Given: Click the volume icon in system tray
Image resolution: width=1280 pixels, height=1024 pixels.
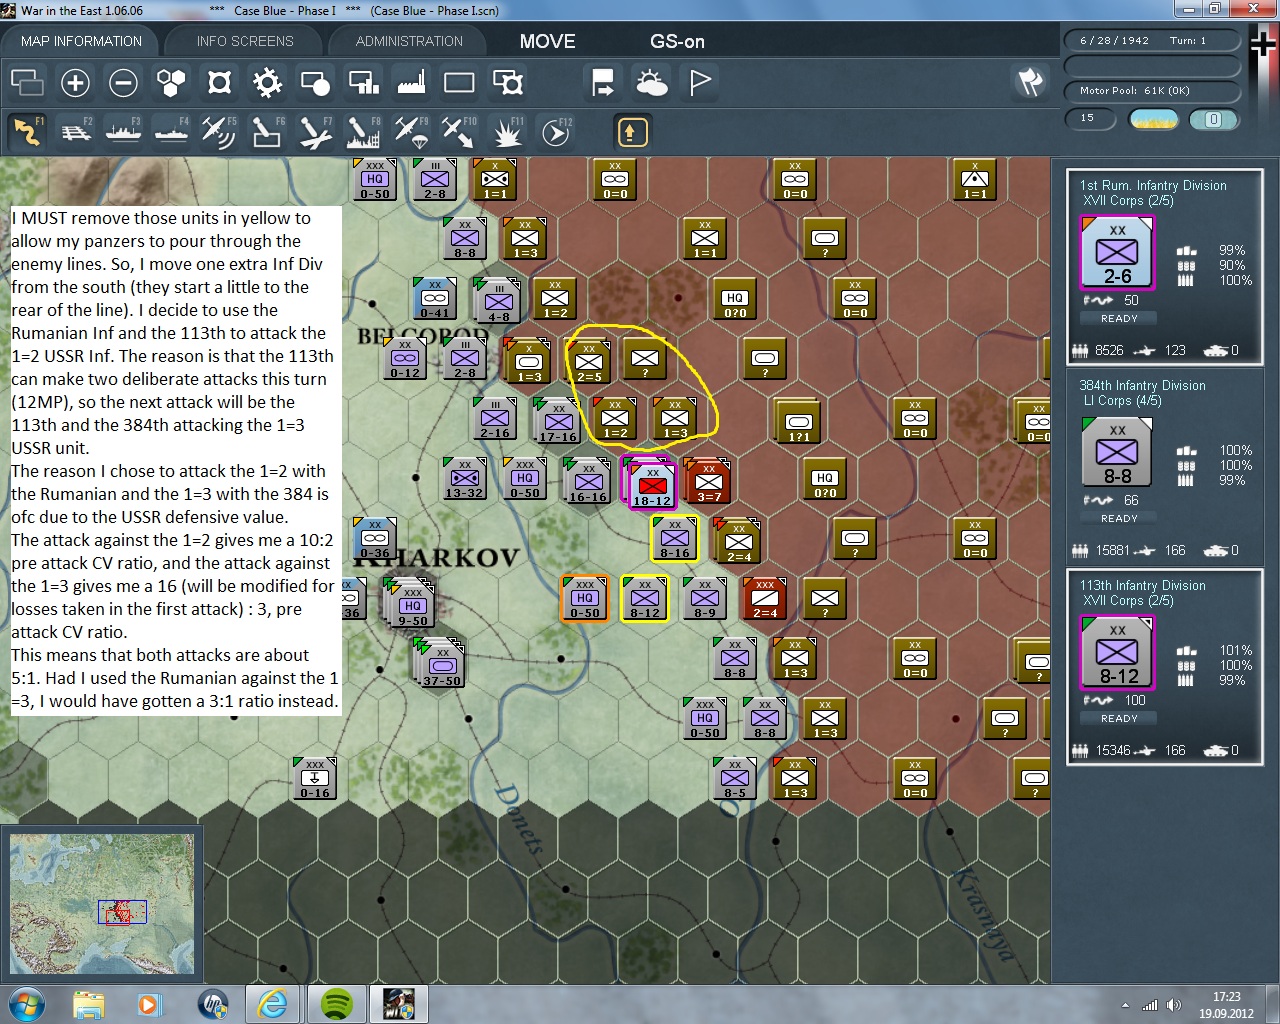Looking at the screenshot, I should click(x=1173, y=1005).
